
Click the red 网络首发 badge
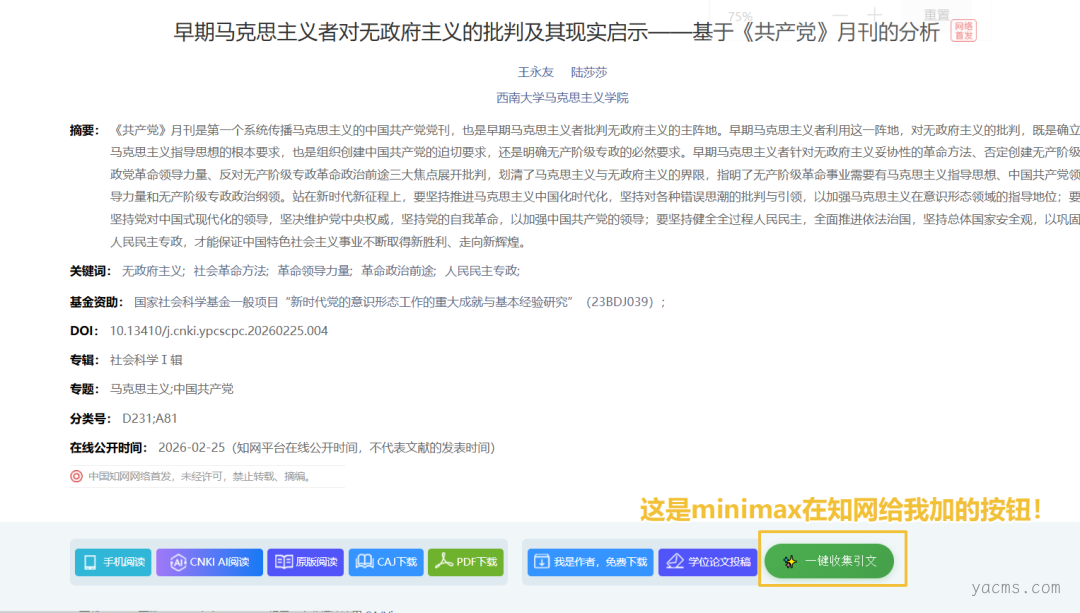click(963, 30)
